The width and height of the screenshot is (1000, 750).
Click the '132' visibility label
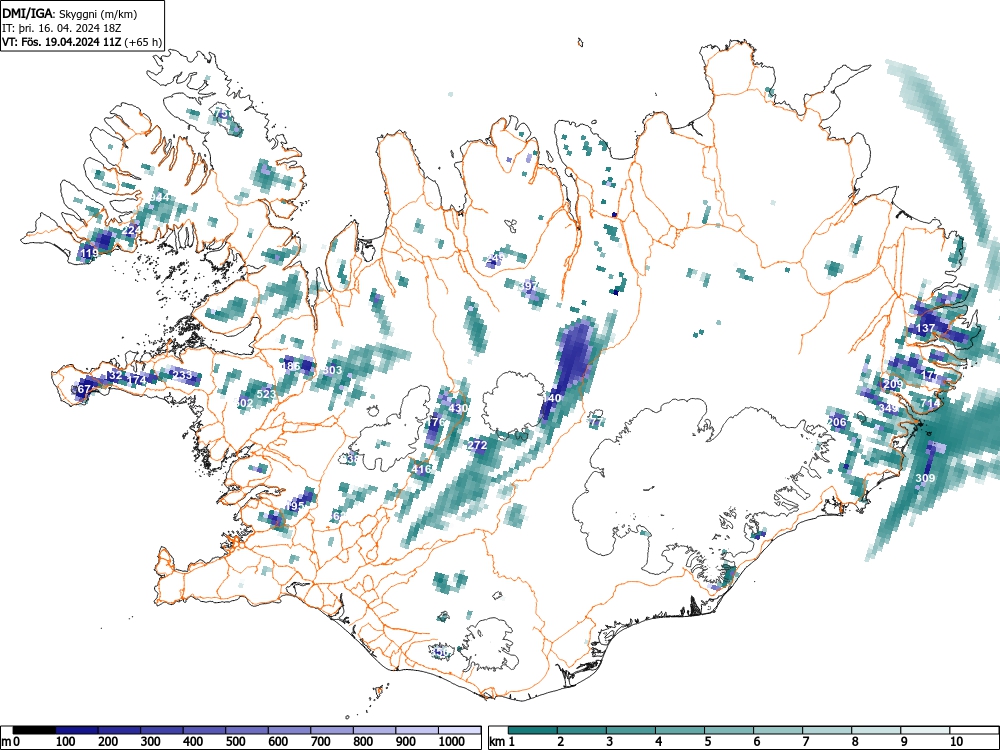coord(112,375)
